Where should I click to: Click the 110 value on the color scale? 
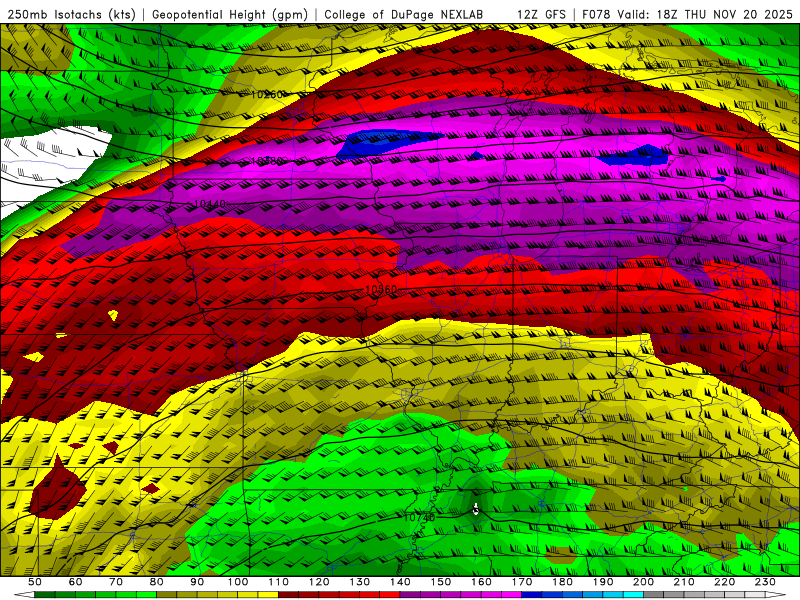pyautogui.click(x=279, y=582)
